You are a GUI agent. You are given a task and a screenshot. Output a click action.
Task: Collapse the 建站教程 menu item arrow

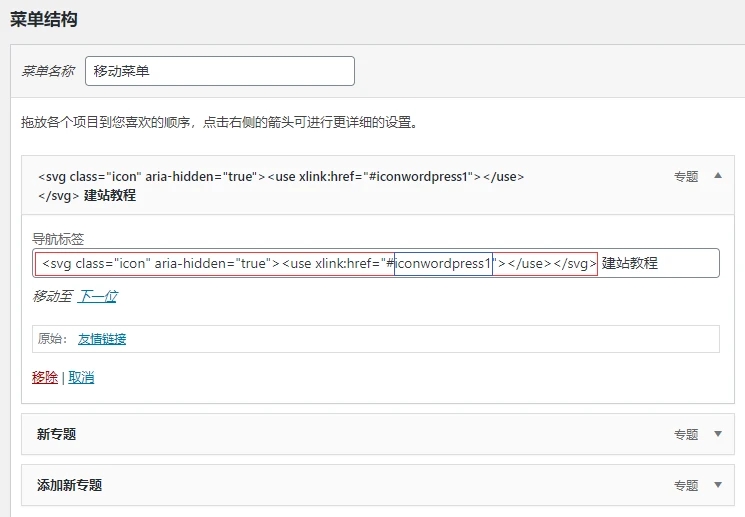click(x=717, y=176)
